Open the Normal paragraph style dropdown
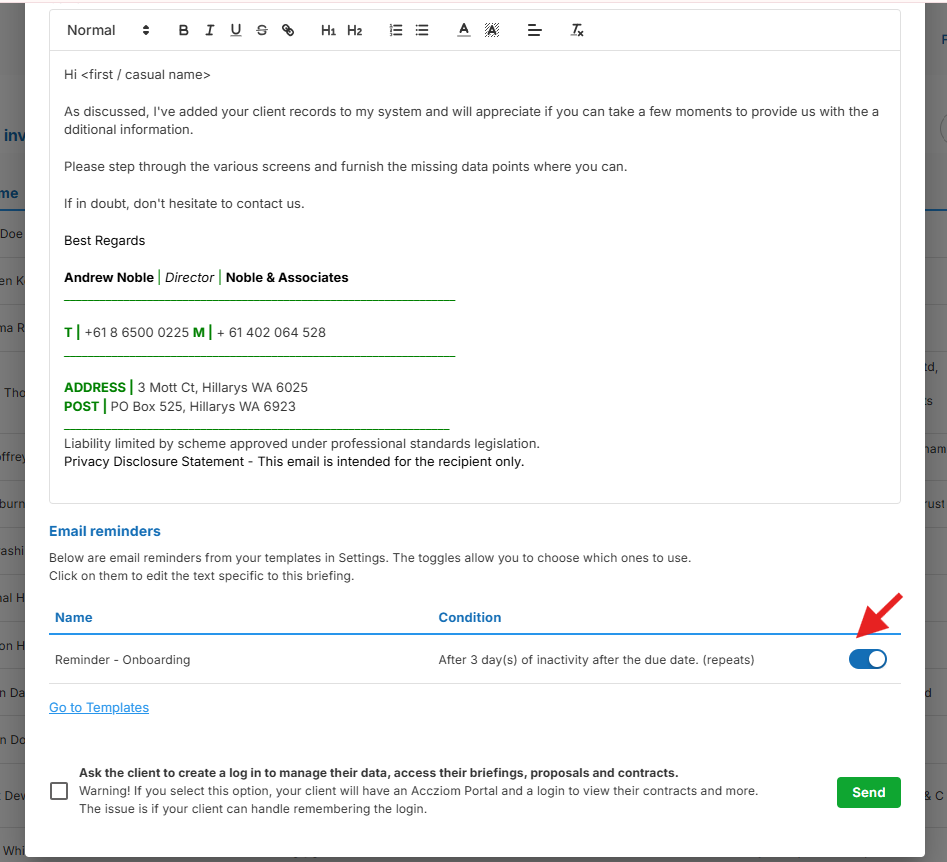 coord(108,30)
